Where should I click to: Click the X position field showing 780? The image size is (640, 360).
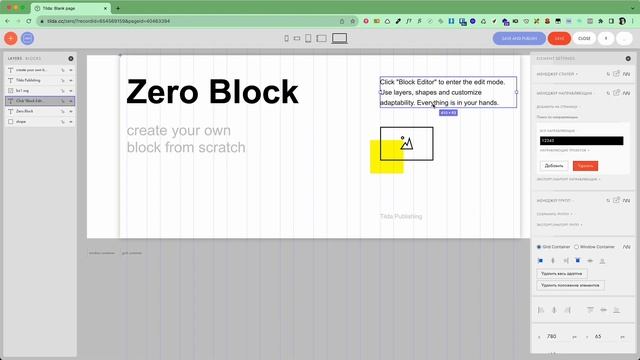coord(551,336)
